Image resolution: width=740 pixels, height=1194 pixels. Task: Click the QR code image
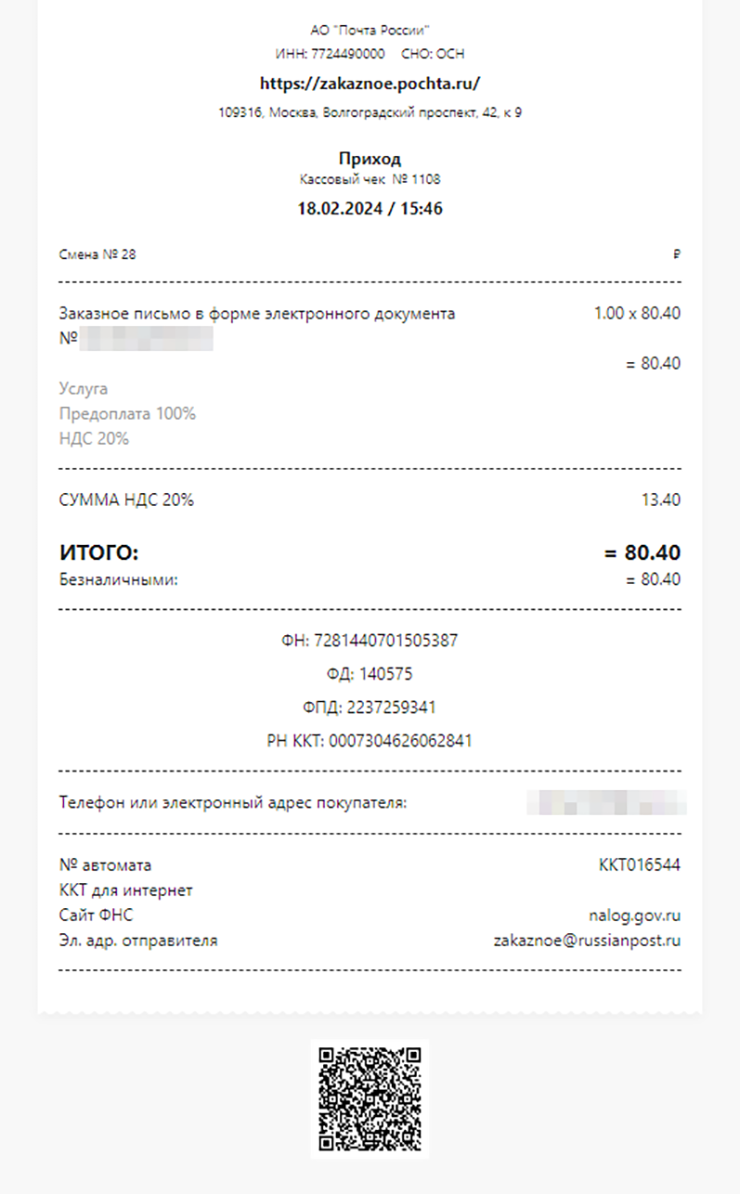tap(370, 1097)
